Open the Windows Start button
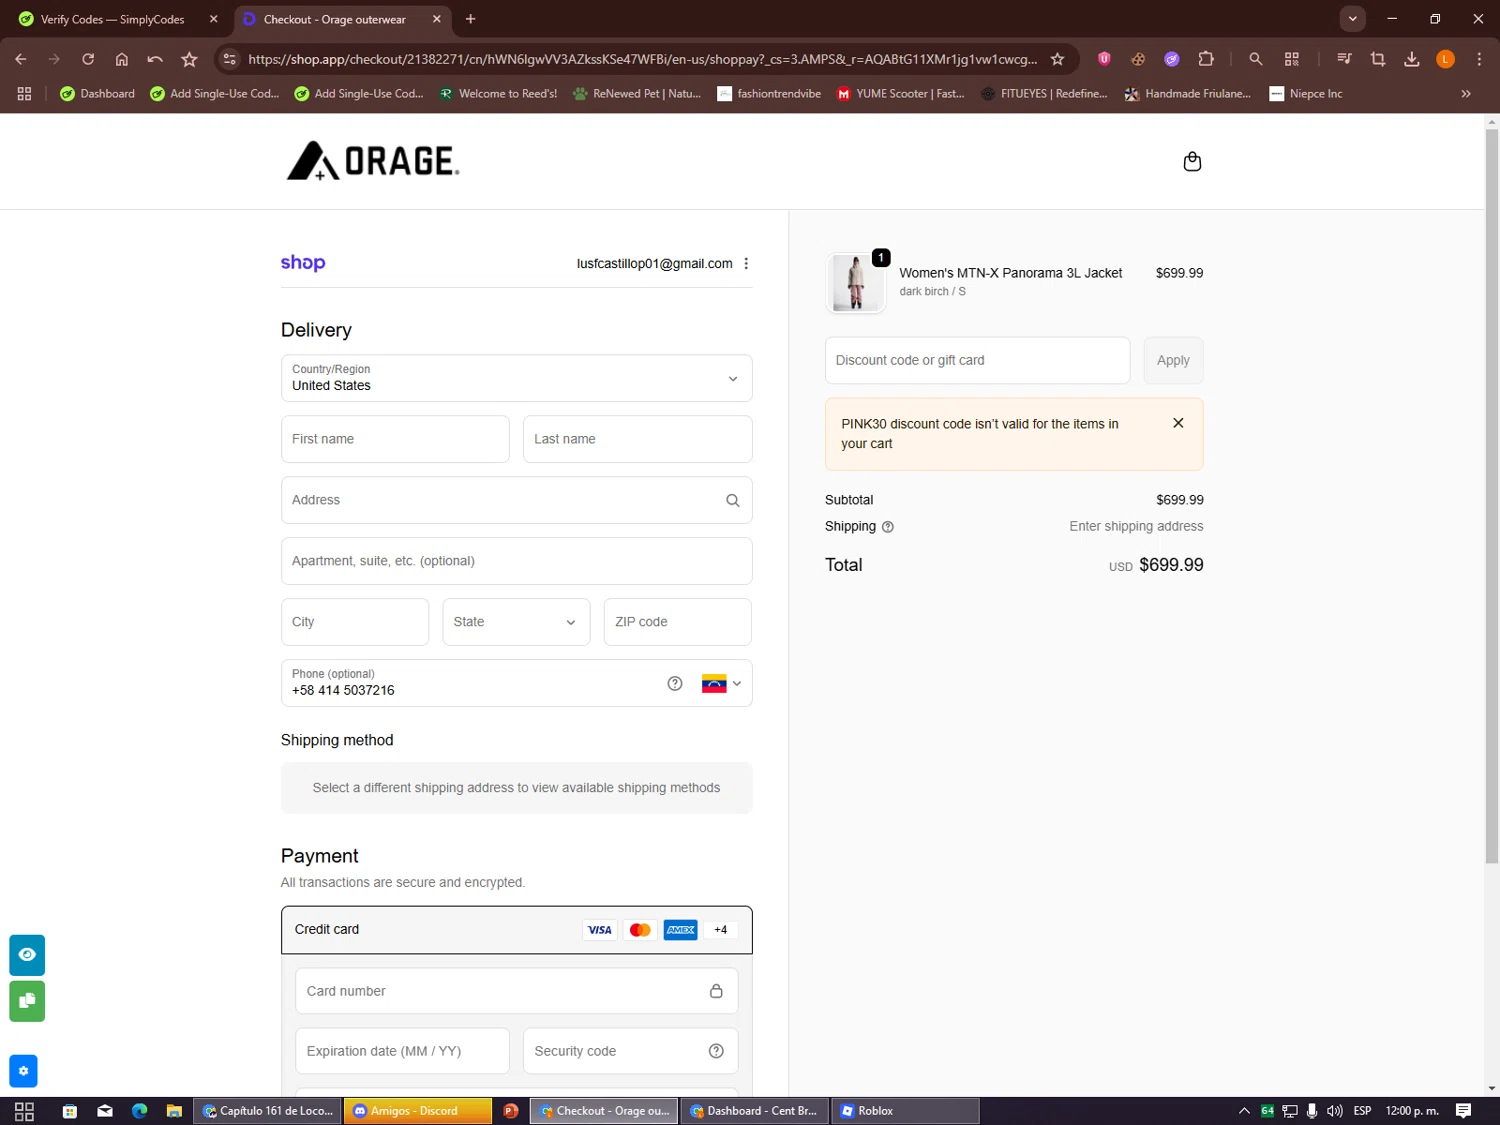 [24, 1111]
